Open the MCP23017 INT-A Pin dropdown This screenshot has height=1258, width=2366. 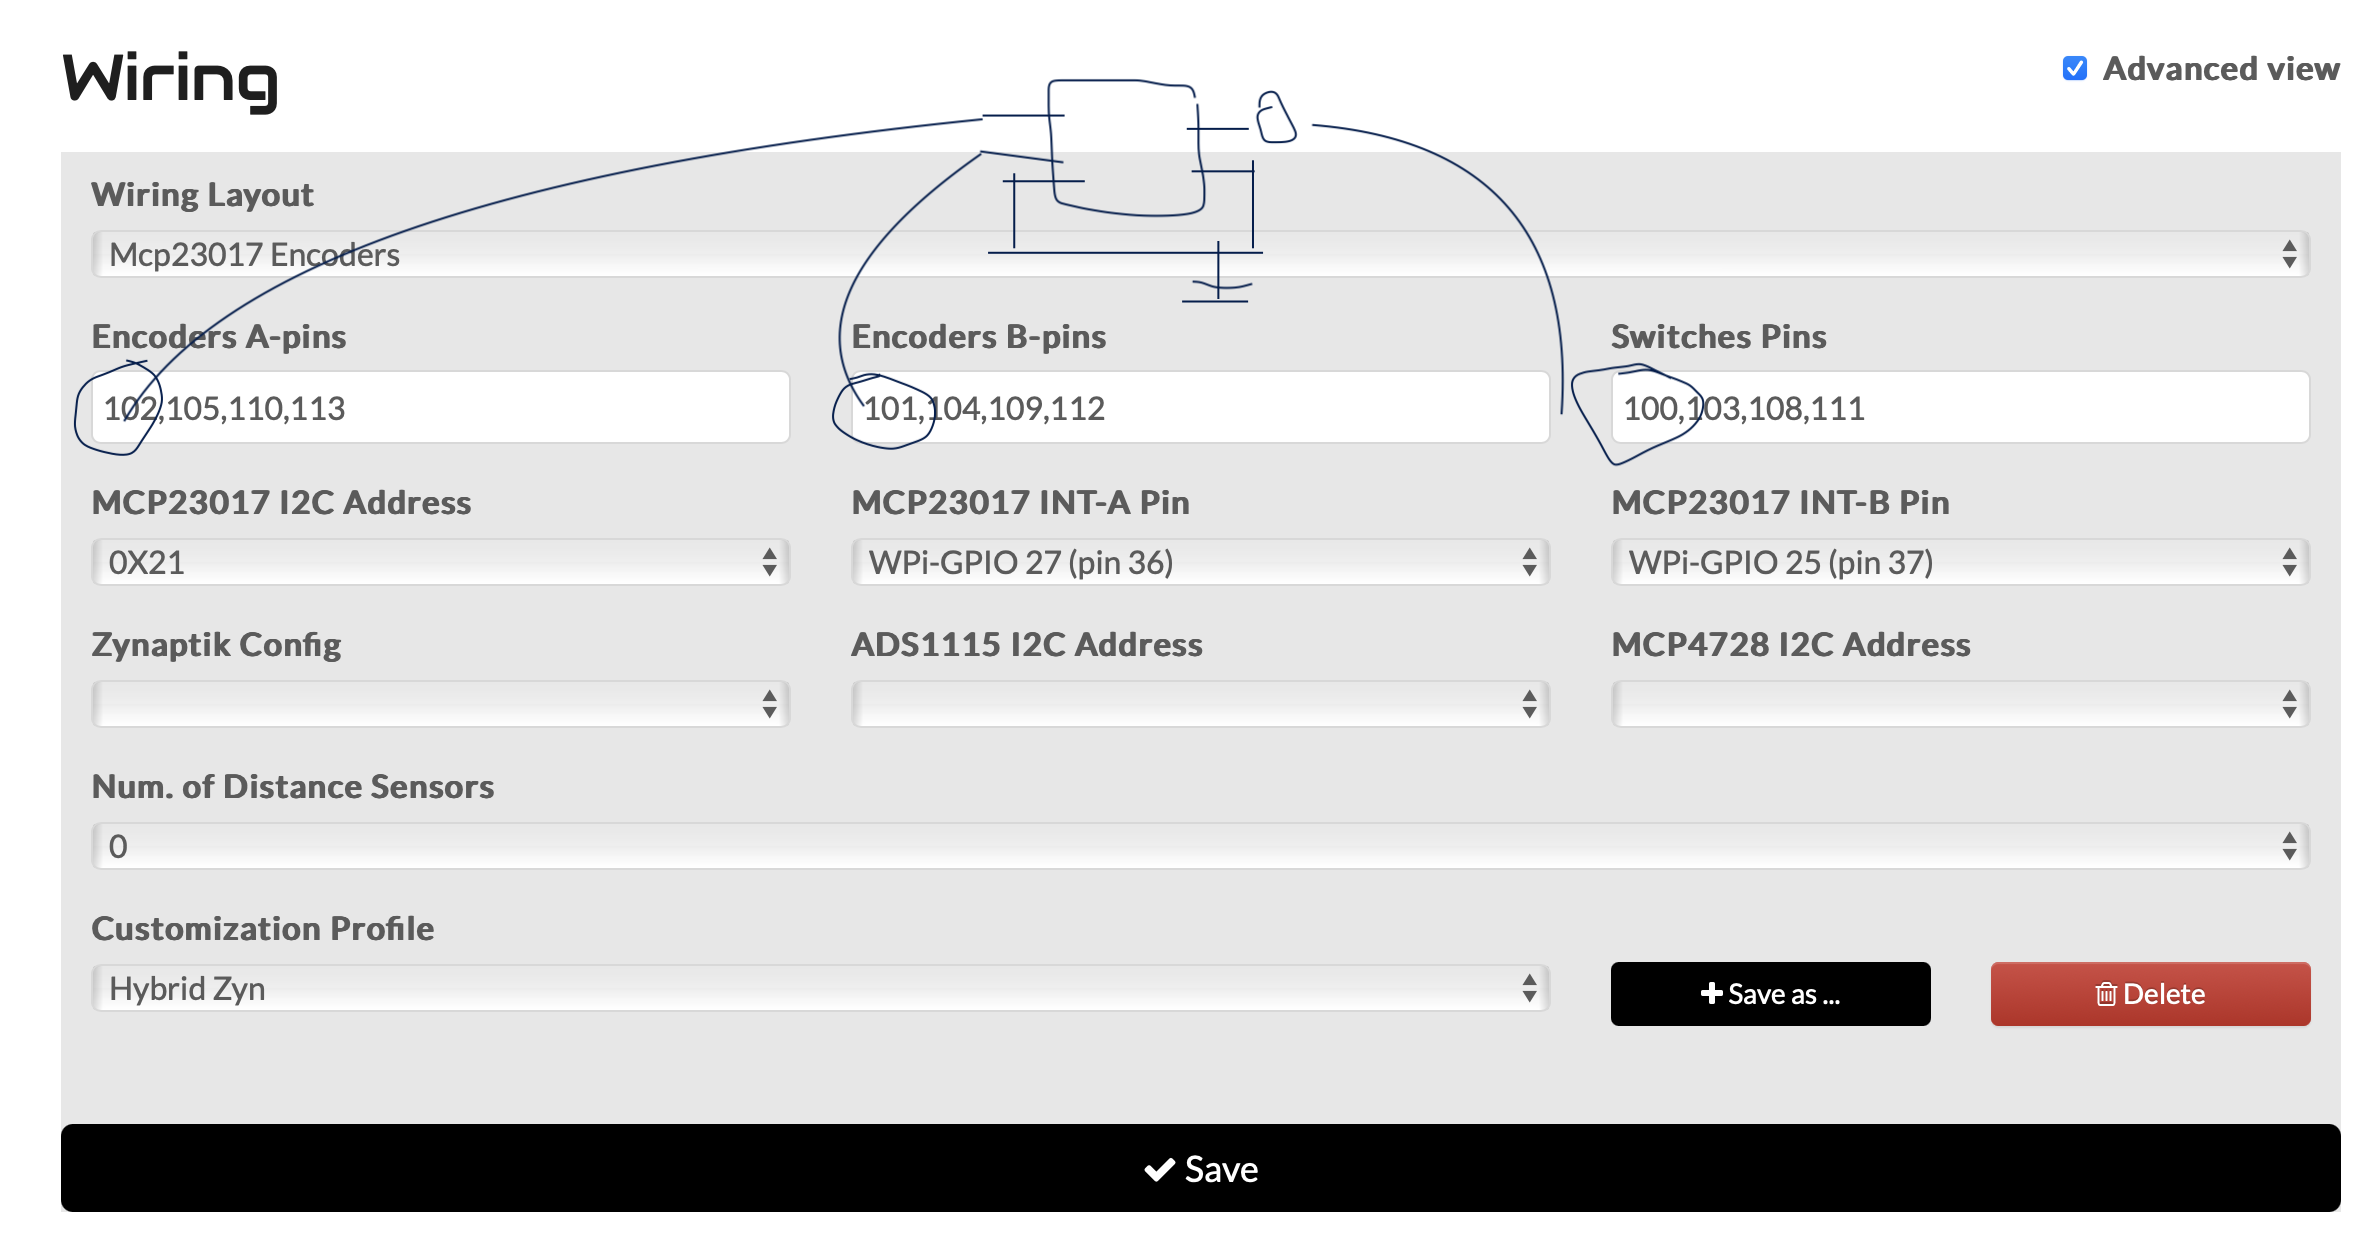(1200, 562)
